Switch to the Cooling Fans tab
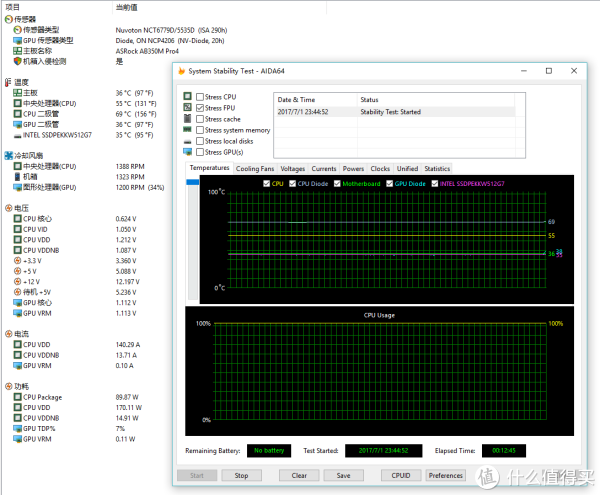Image resolution: width=600 pixels, height=495 pixels. (x=255, y=169)
